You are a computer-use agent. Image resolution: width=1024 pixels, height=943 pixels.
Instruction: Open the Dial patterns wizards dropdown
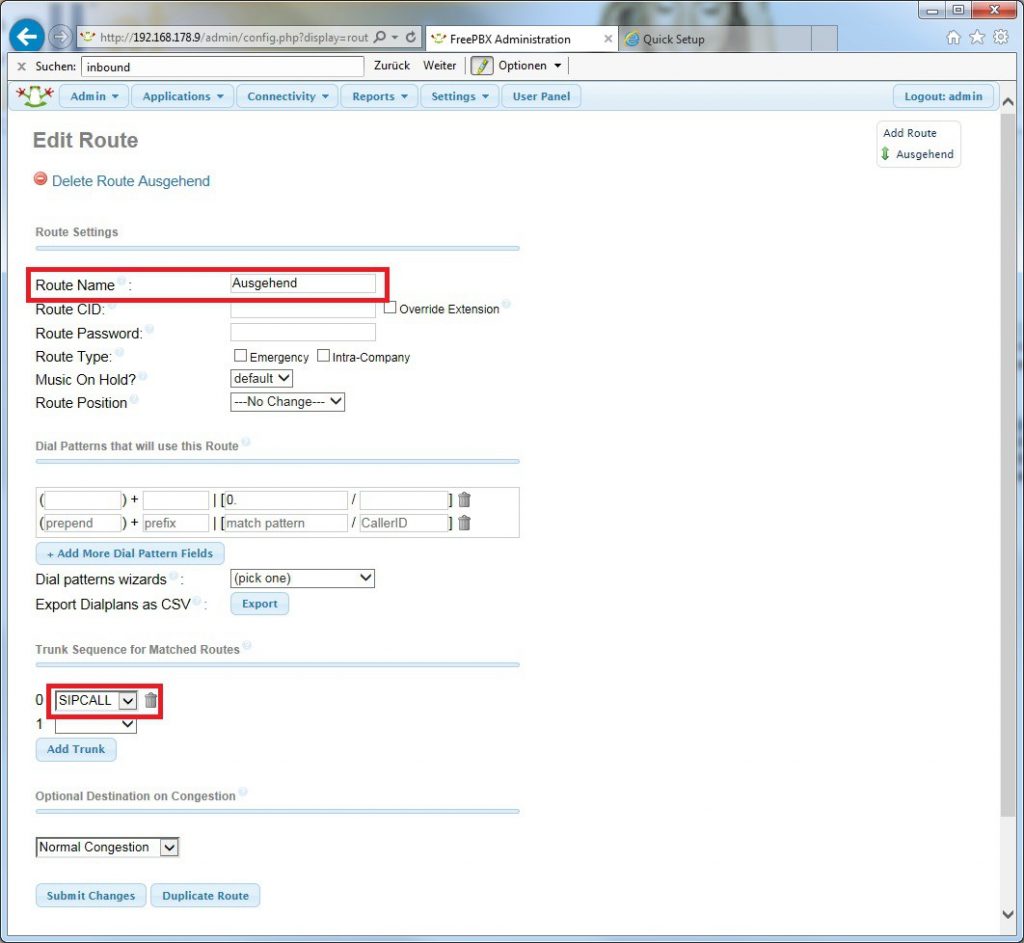pyautogui.click(x=302, y=578)
